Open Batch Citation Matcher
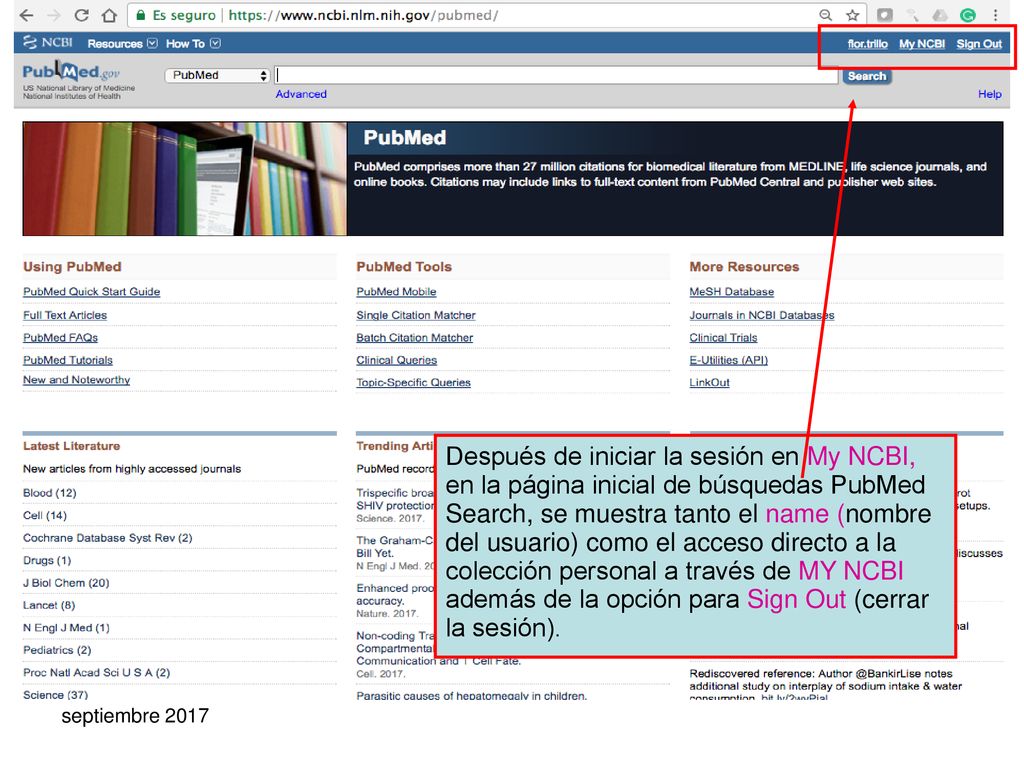The height and width of the screenshot is (768, 1024). pos(415,338)
